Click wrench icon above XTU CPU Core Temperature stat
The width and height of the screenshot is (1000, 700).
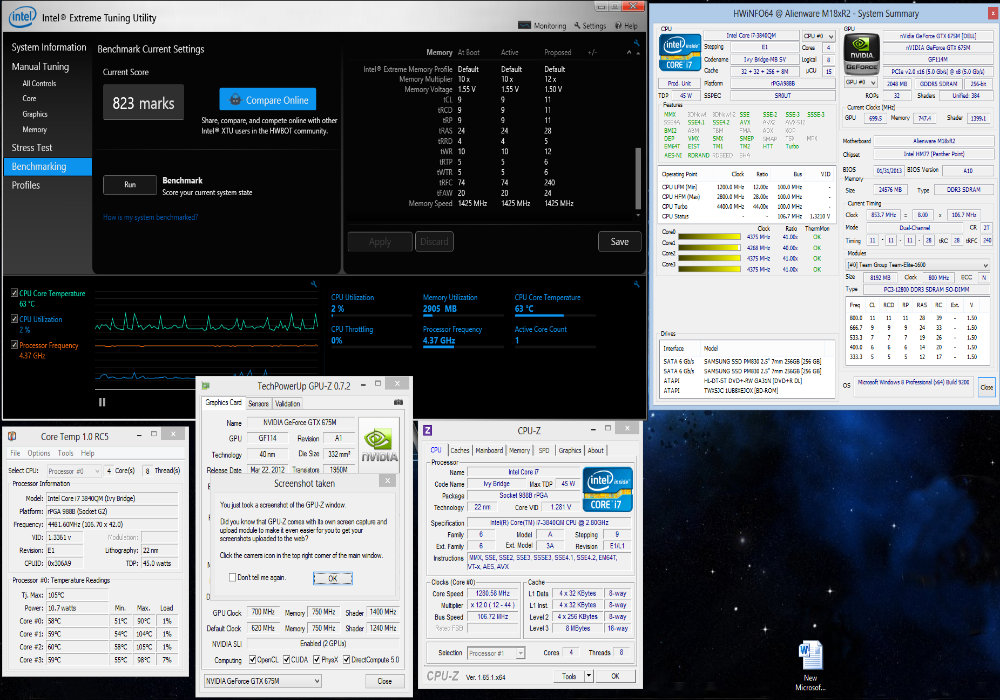pos(636,284)
